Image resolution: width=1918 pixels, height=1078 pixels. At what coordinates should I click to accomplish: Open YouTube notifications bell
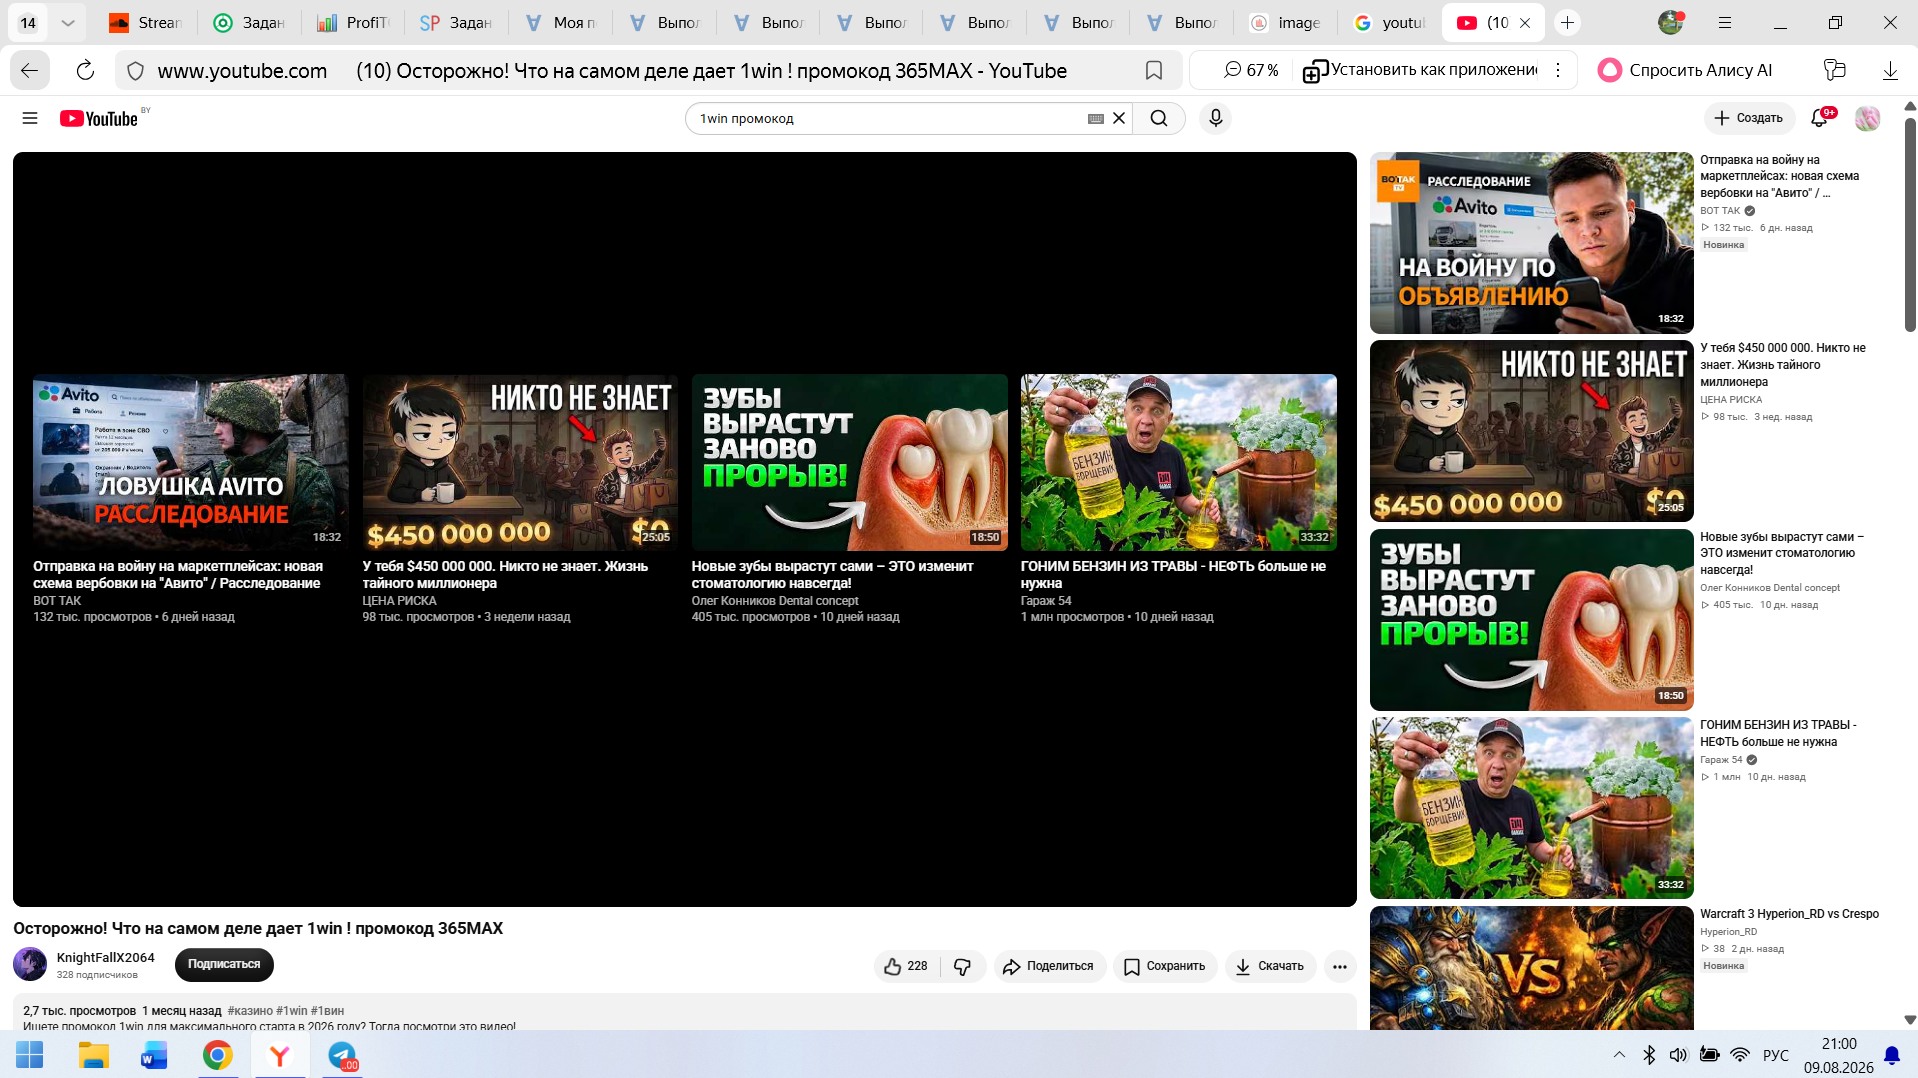click(x=1820, y=118)
